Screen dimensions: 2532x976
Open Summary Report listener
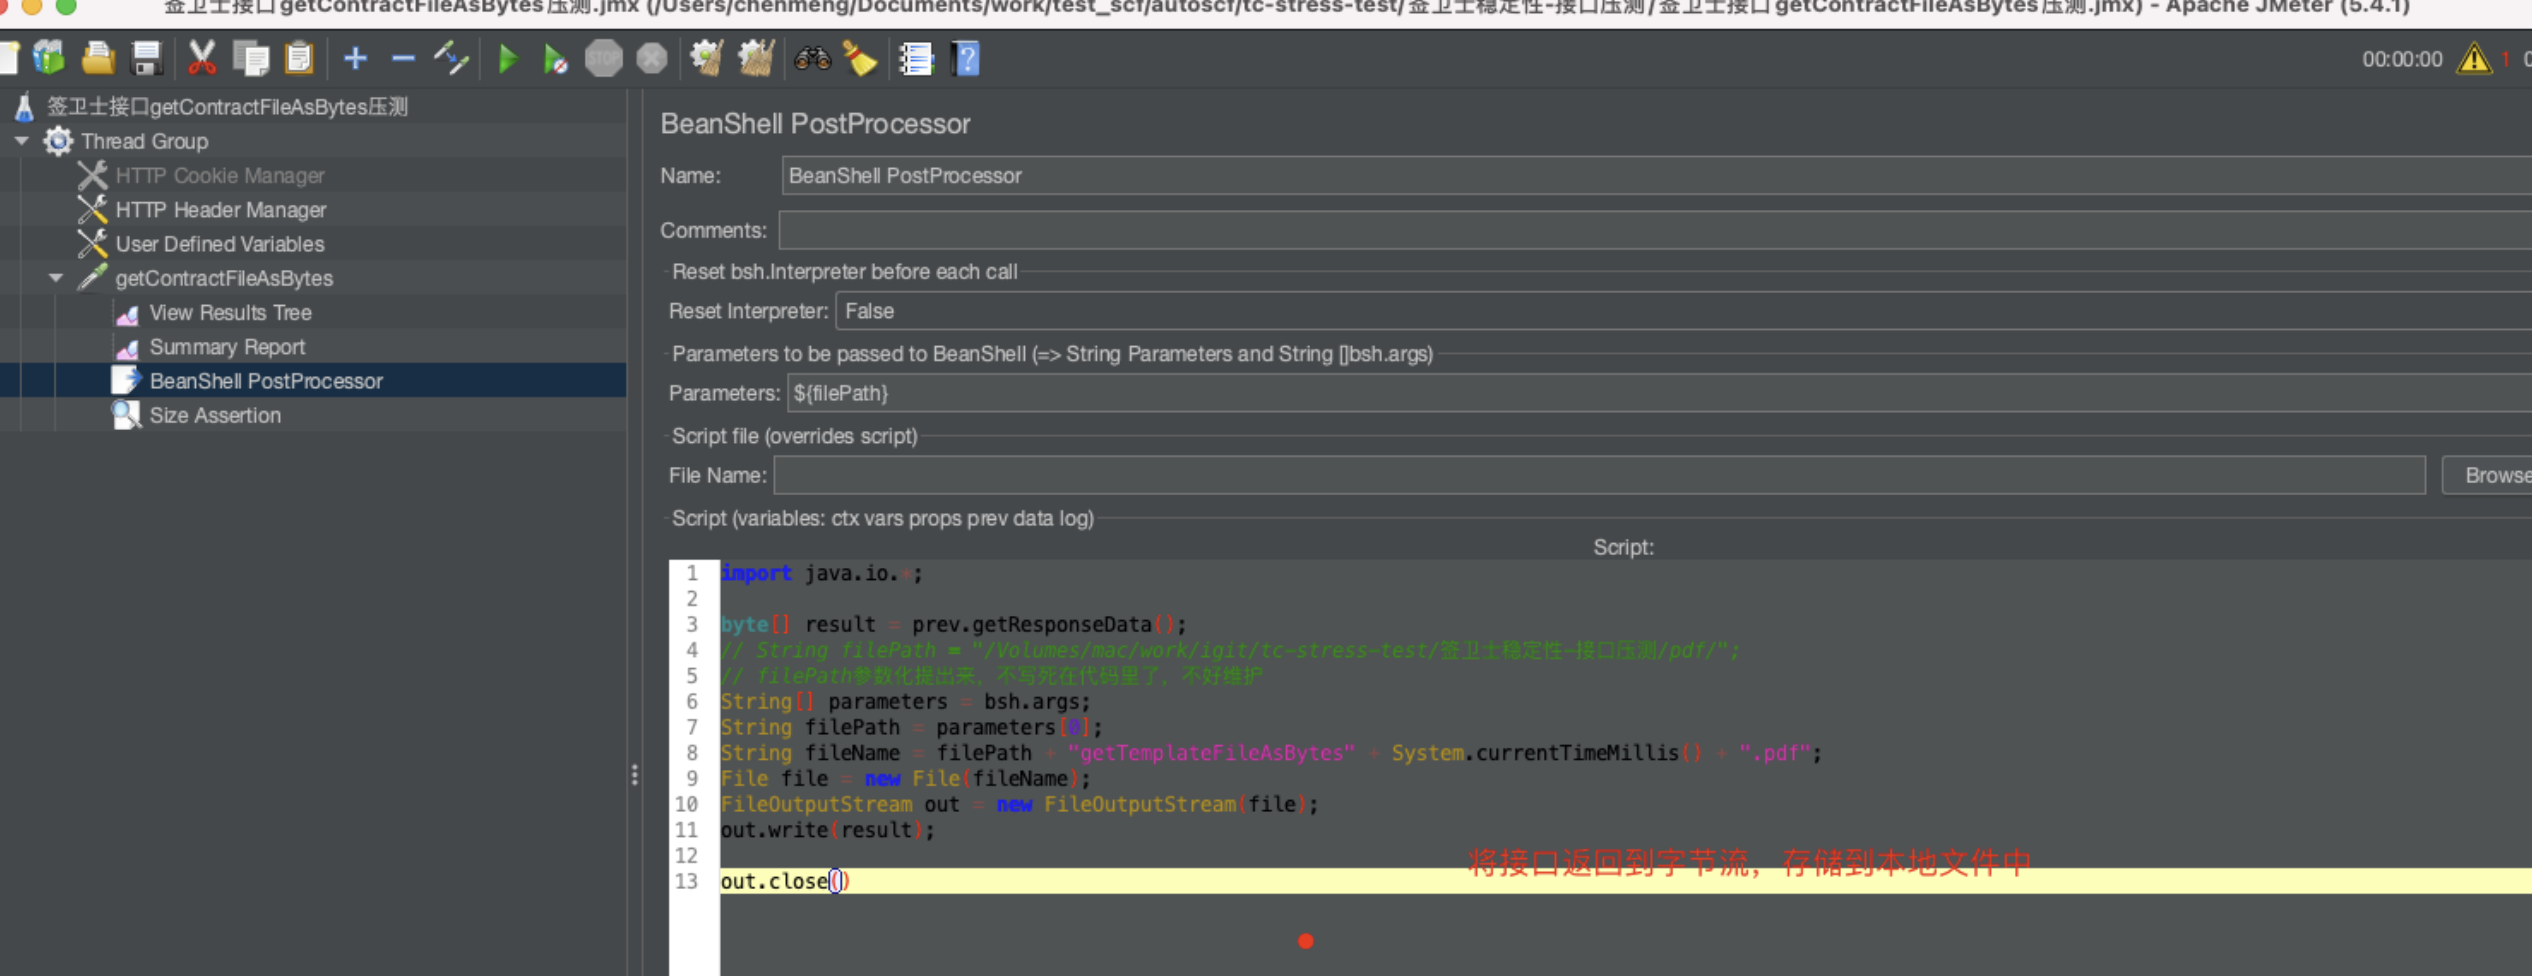pyautogui.click(x=227, y=347)
